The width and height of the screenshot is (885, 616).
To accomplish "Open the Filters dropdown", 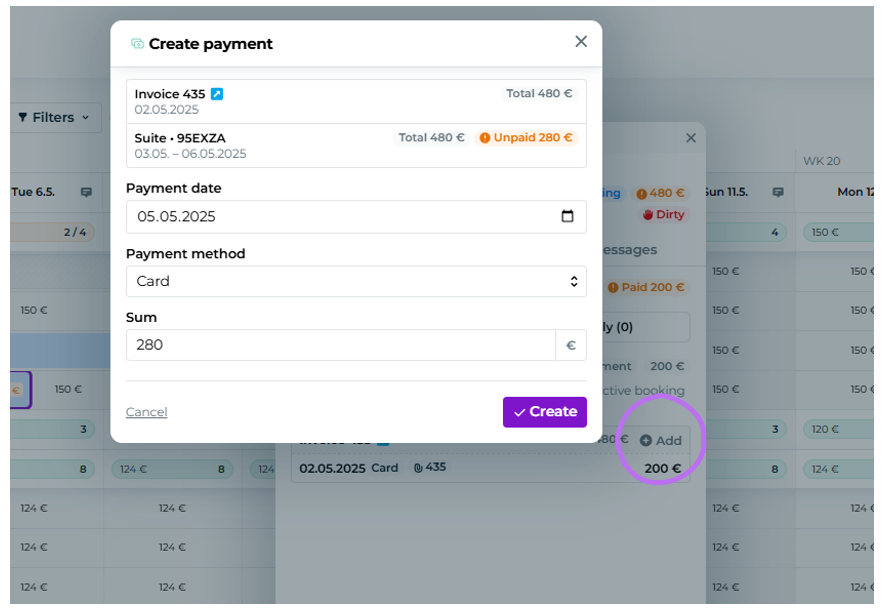I will click(x=55, y=117).
